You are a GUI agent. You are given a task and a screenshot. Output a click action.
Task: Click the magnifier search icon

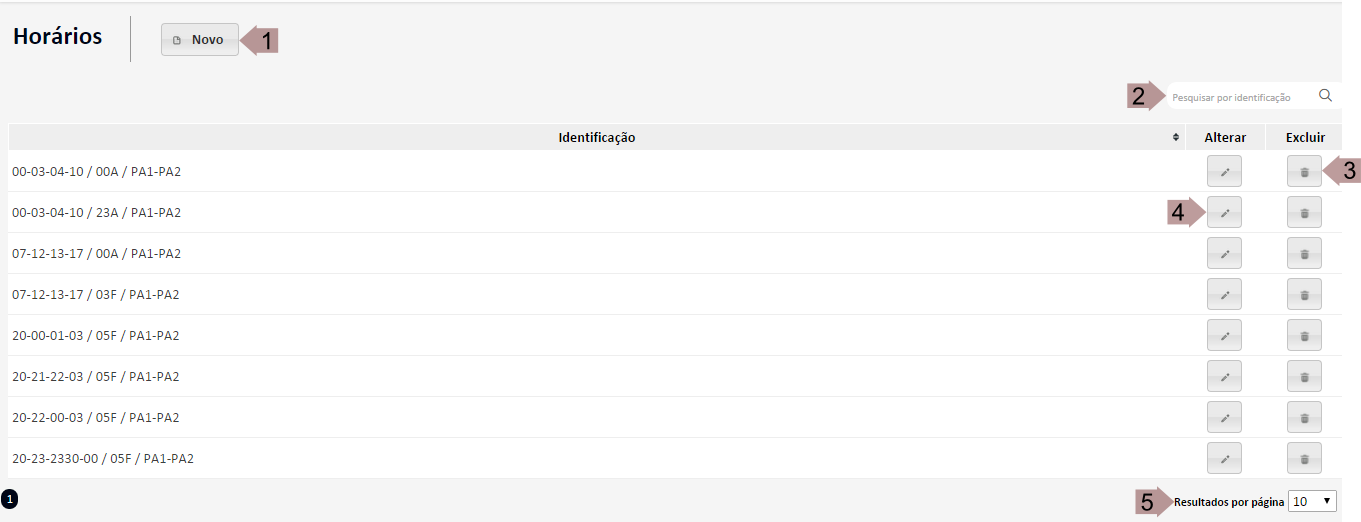[x=1325, y=96]
